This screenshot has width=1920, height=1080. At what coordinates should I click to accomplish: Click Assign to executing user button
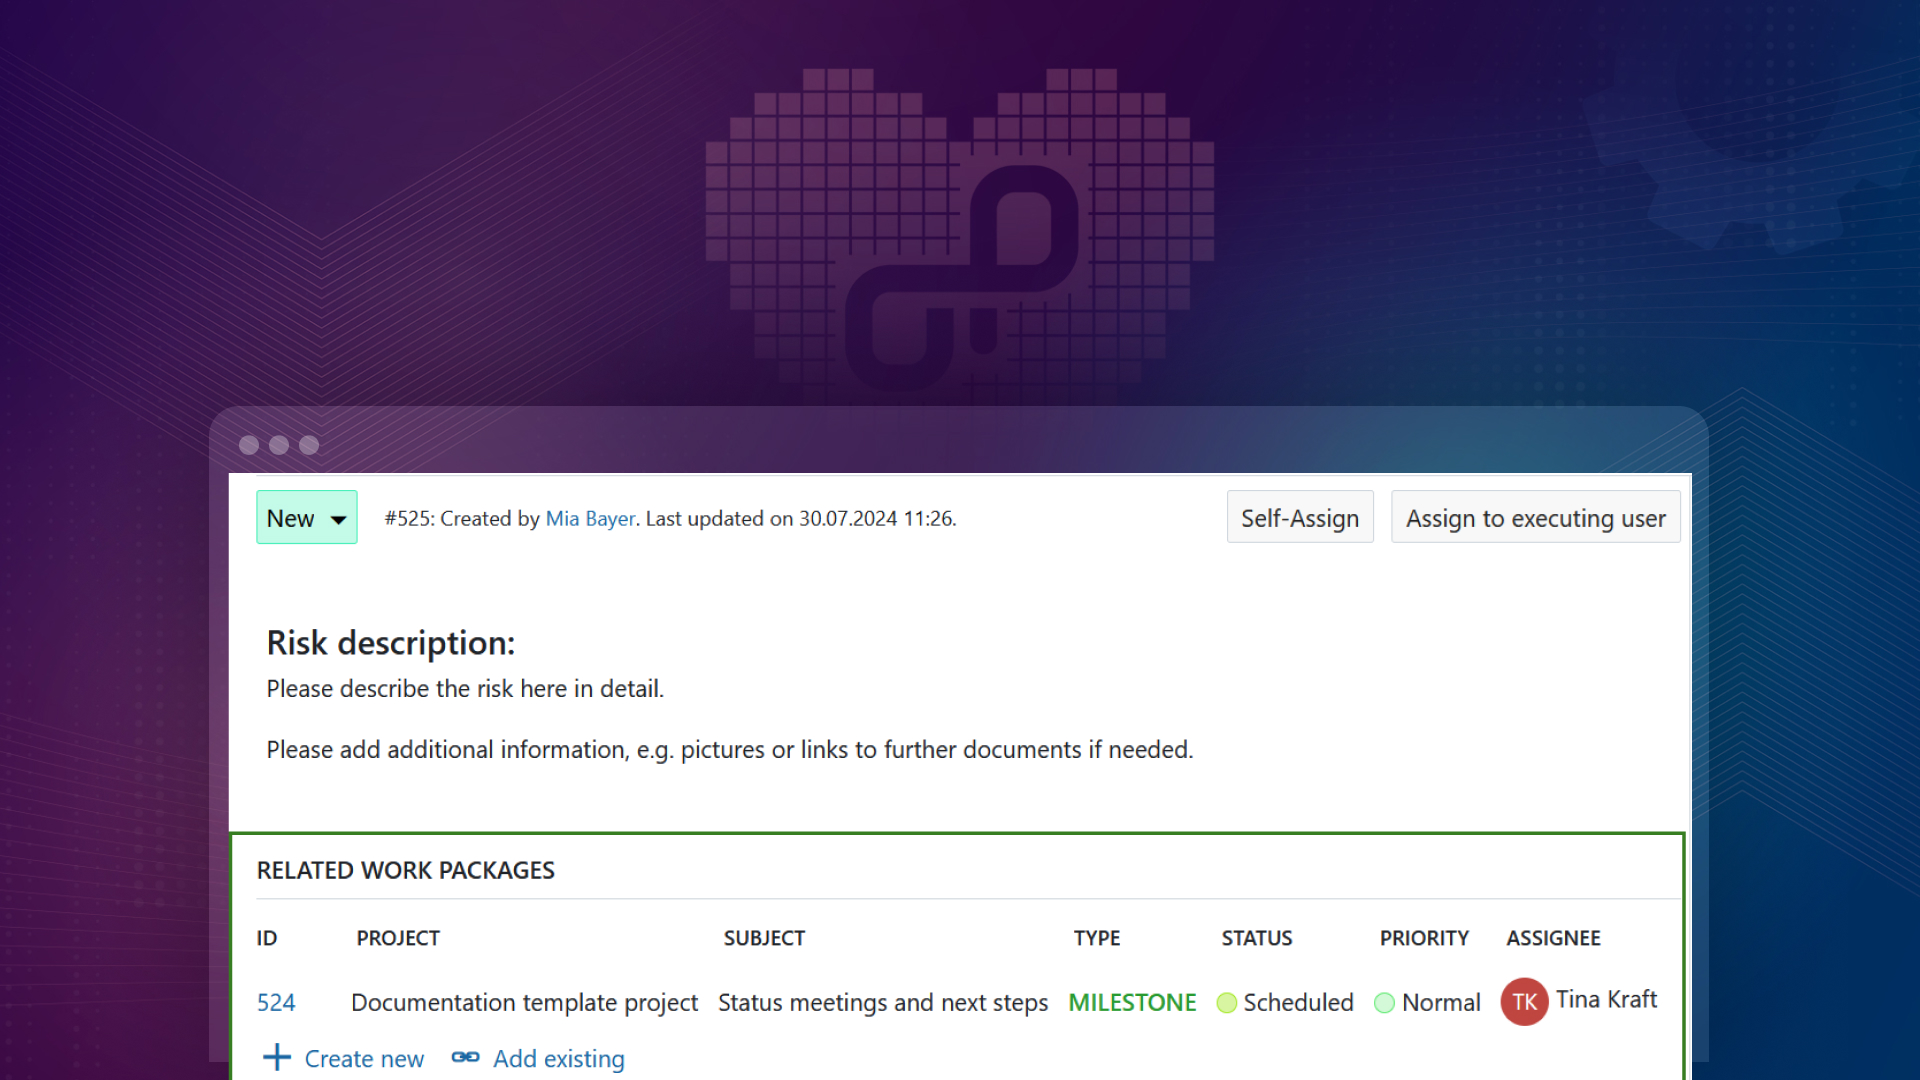point(1534,518)
